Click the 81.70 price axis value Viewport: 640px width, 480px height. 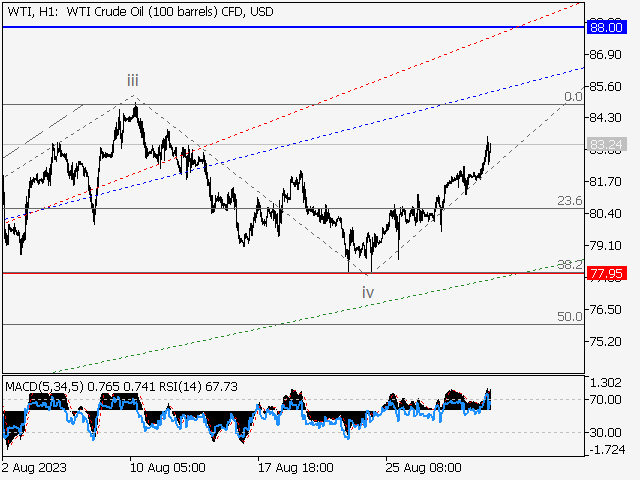coord(606,181)
